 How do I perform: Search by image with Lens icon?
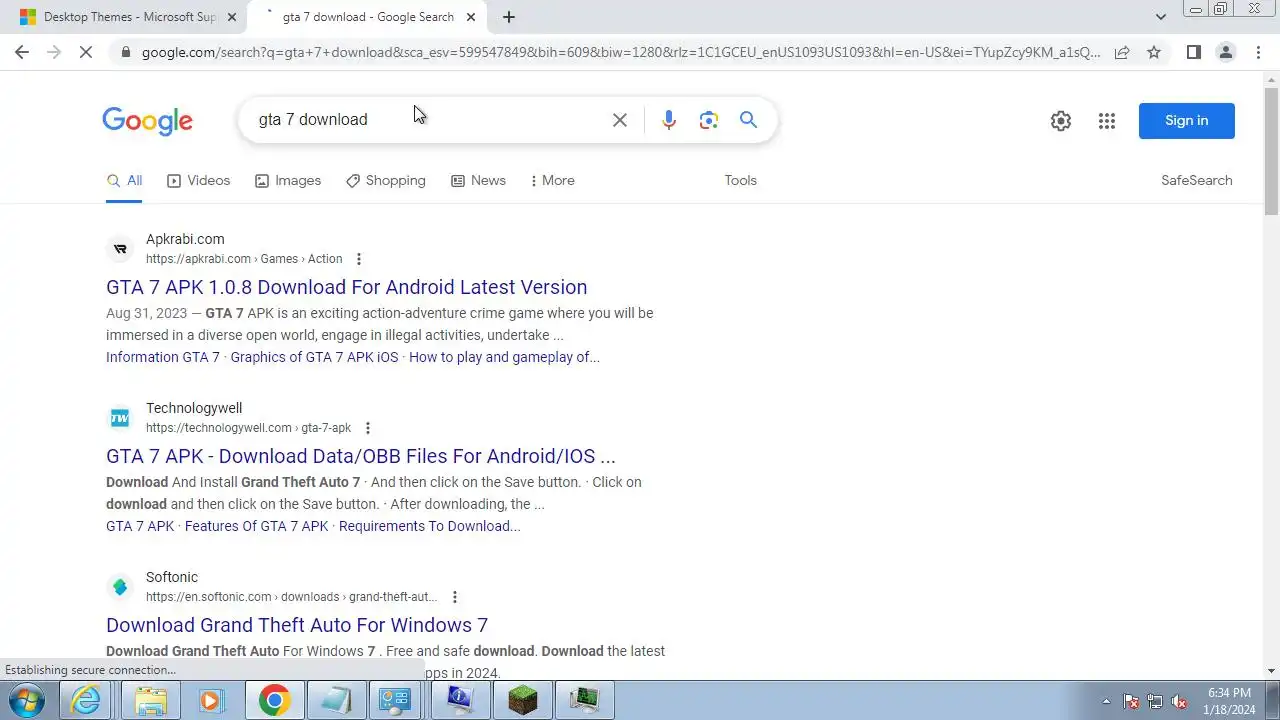coord(709,120)
